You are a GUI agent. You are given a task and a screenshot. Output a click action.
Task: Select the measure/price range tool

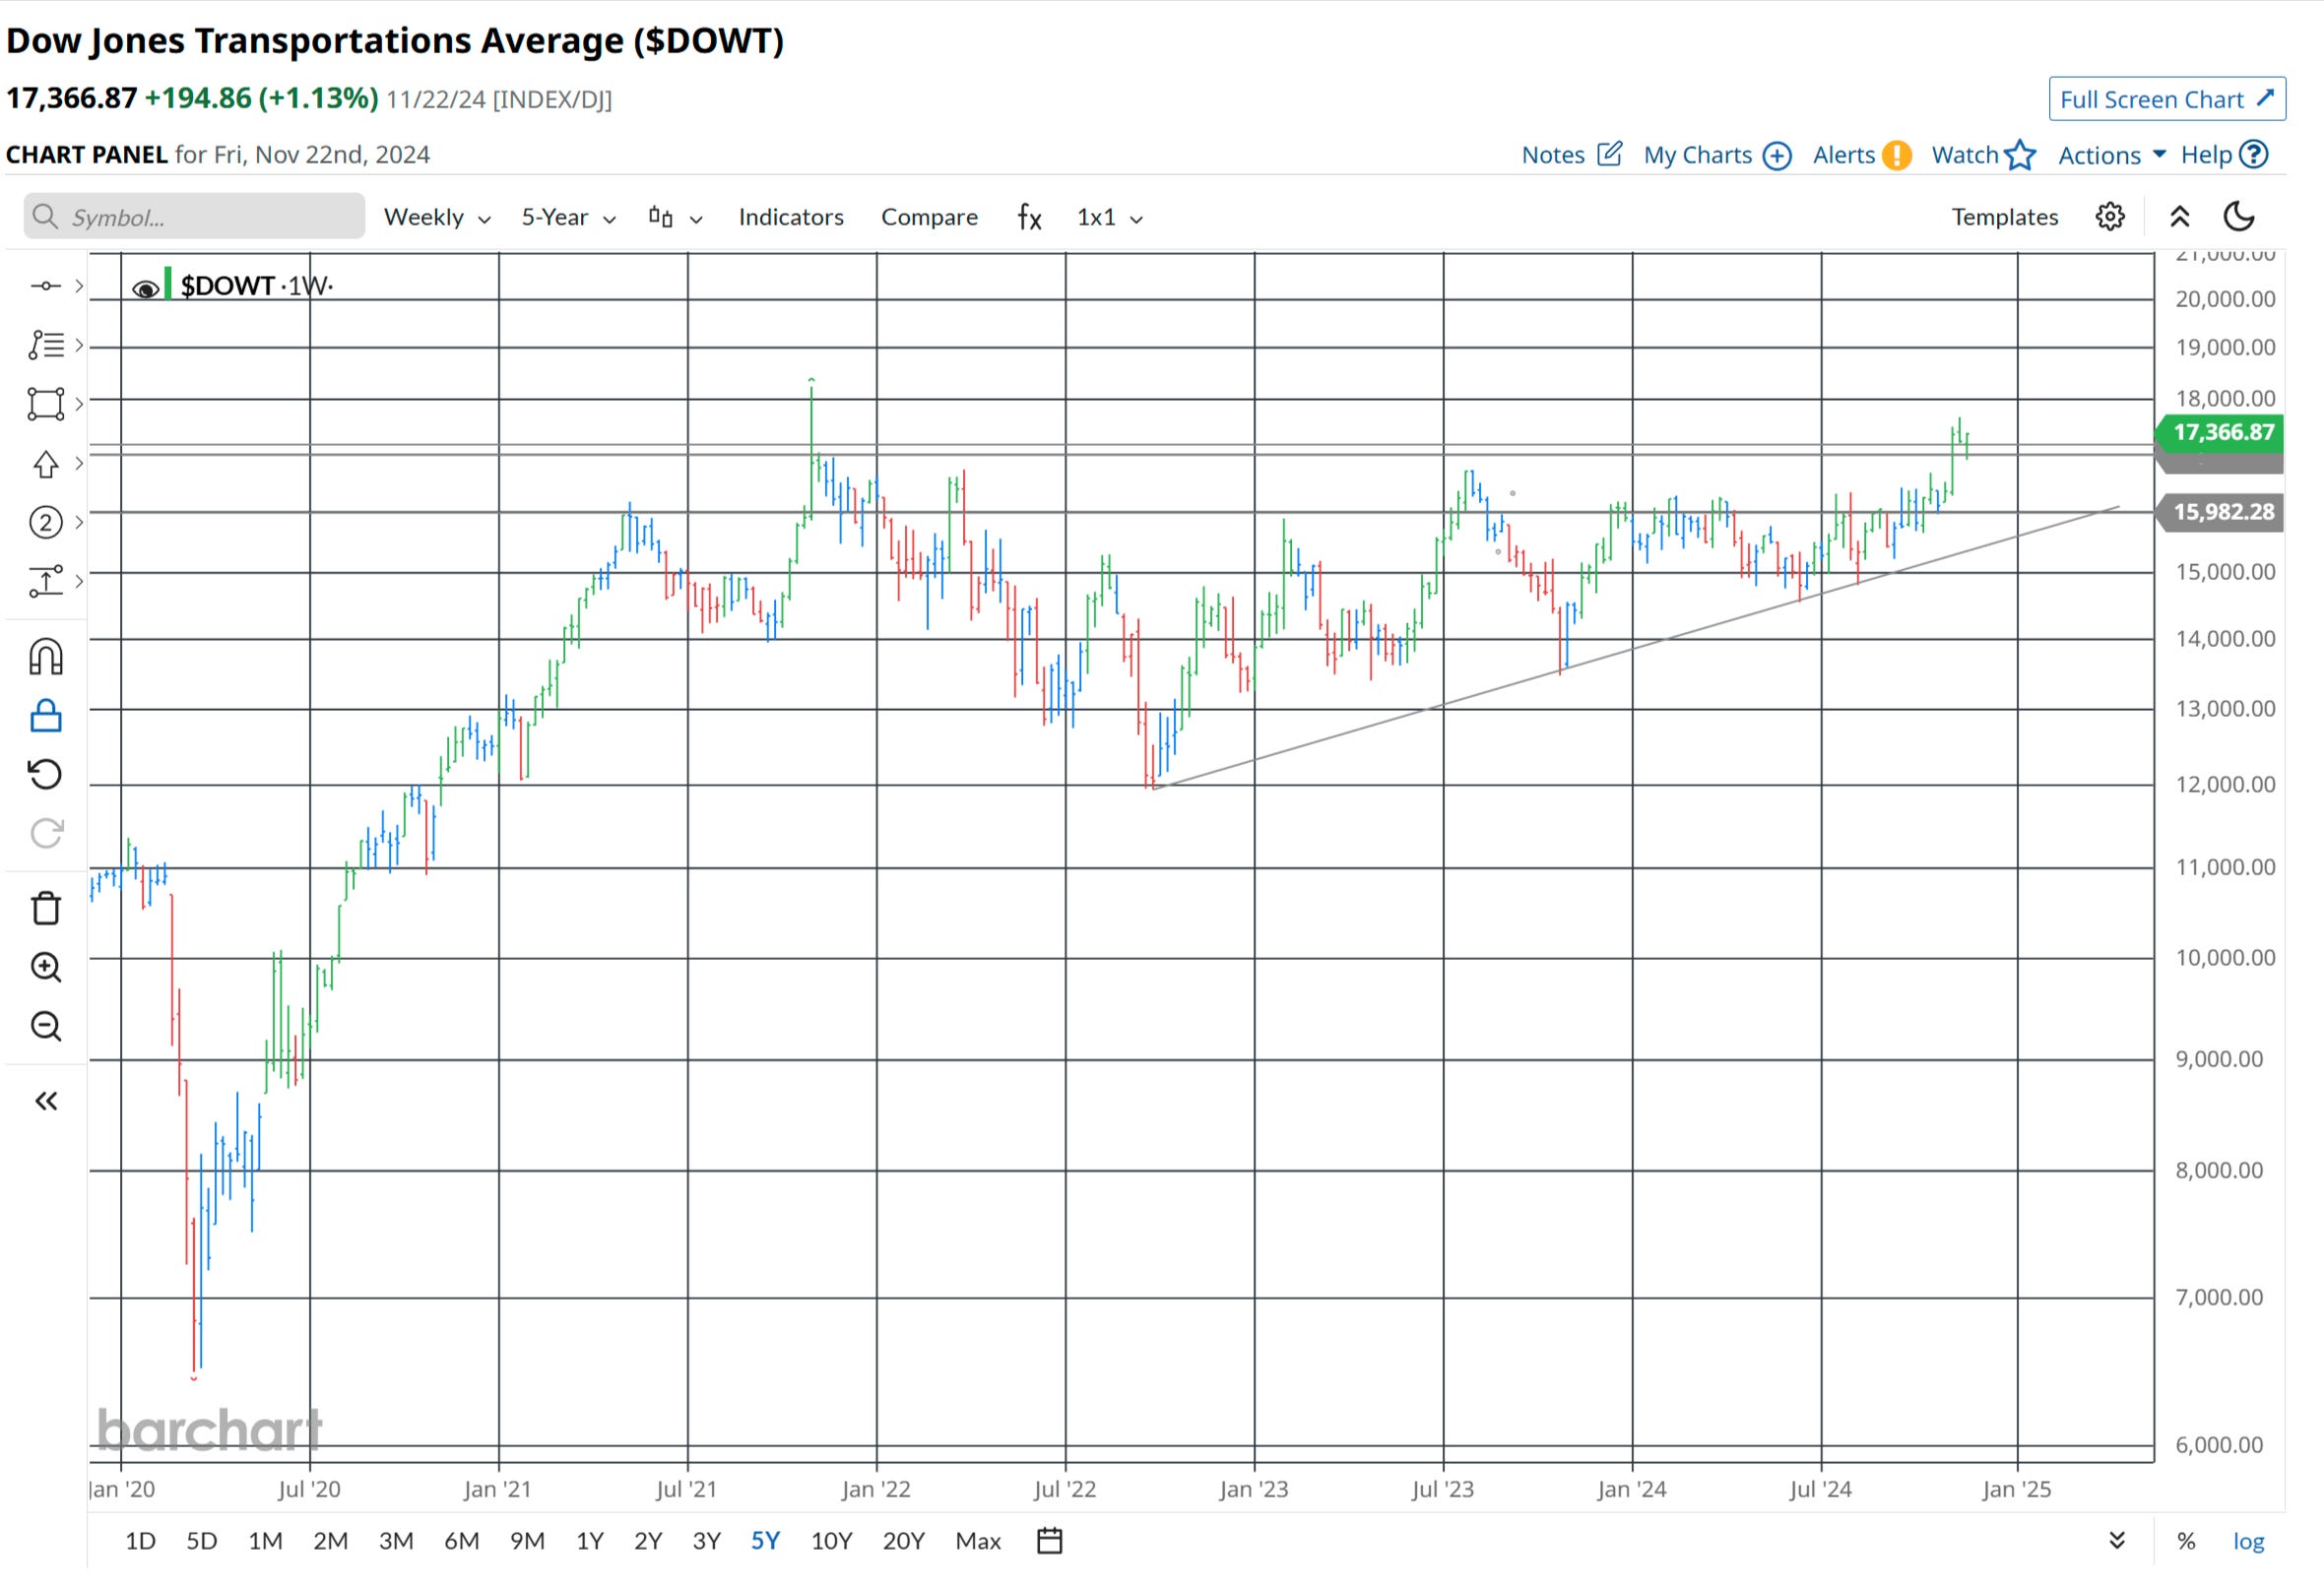(46, 581)
